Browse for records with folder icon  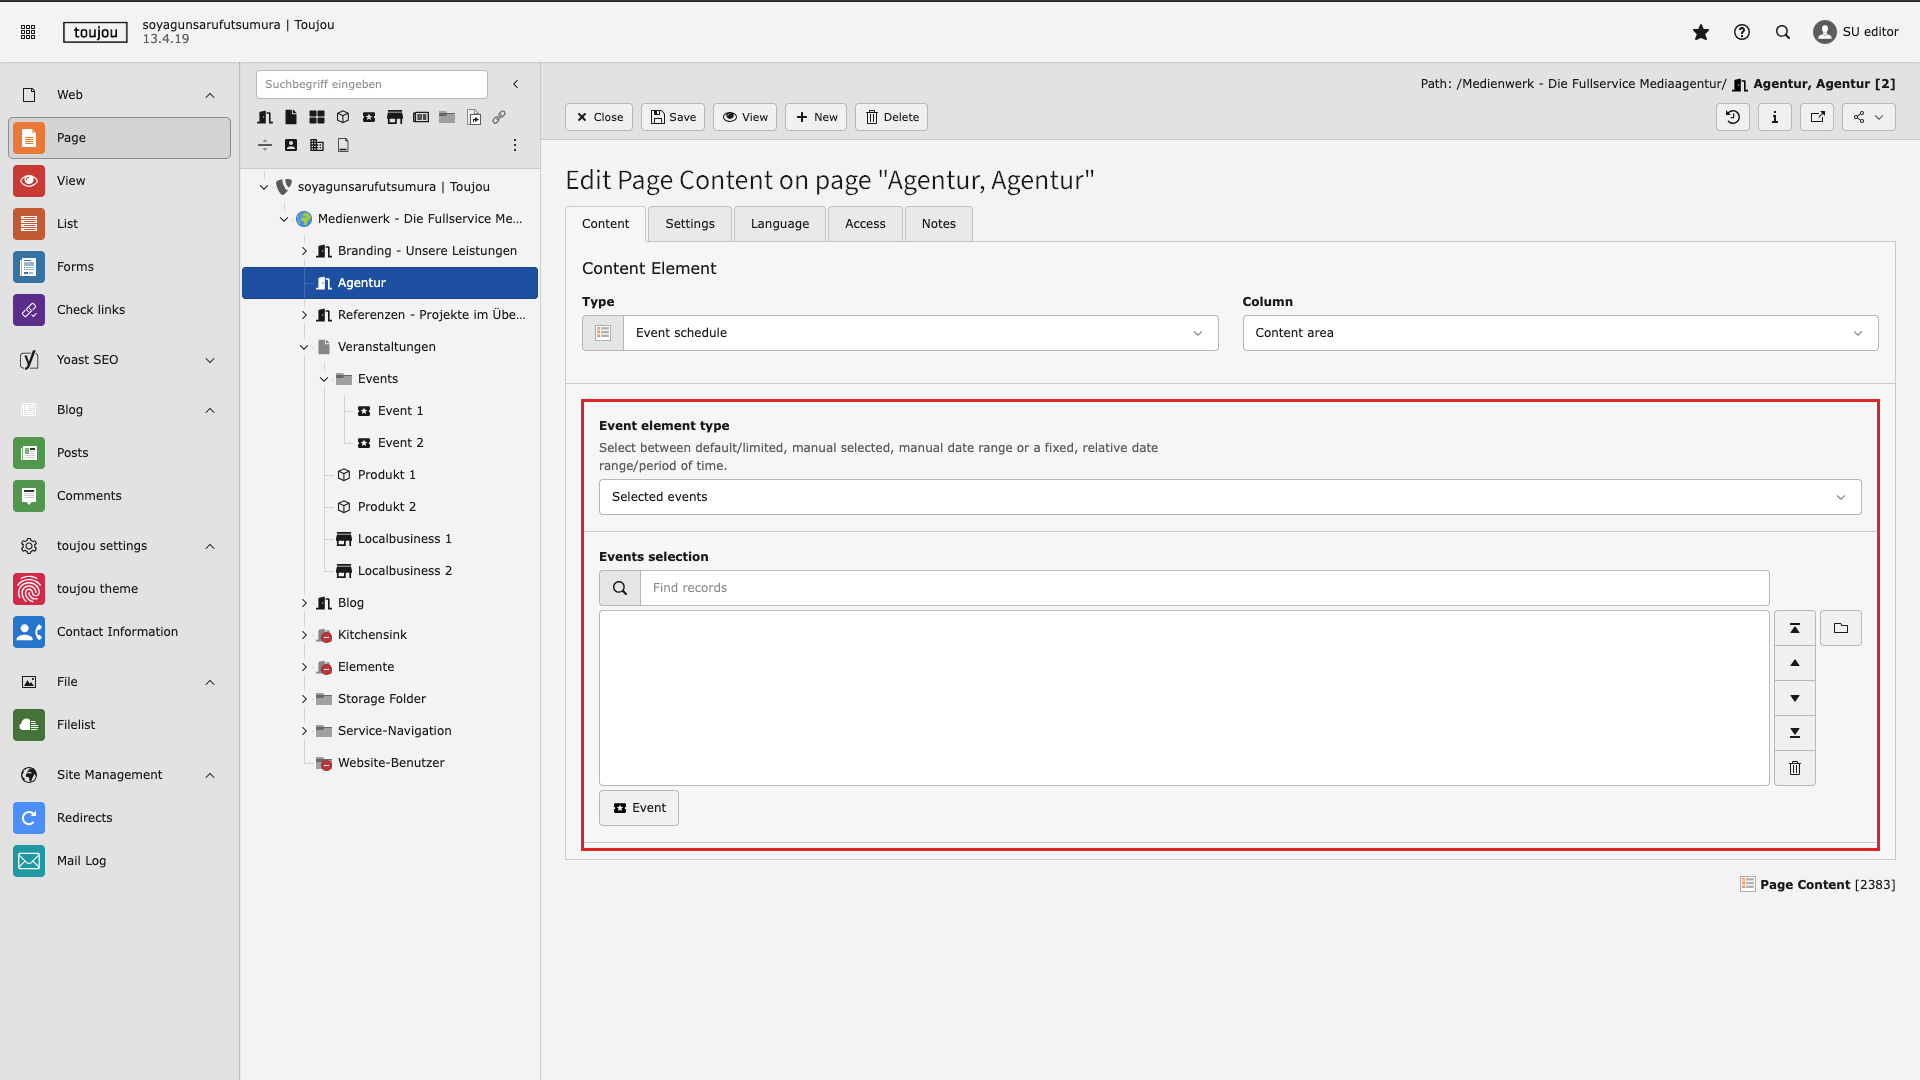1840,628
